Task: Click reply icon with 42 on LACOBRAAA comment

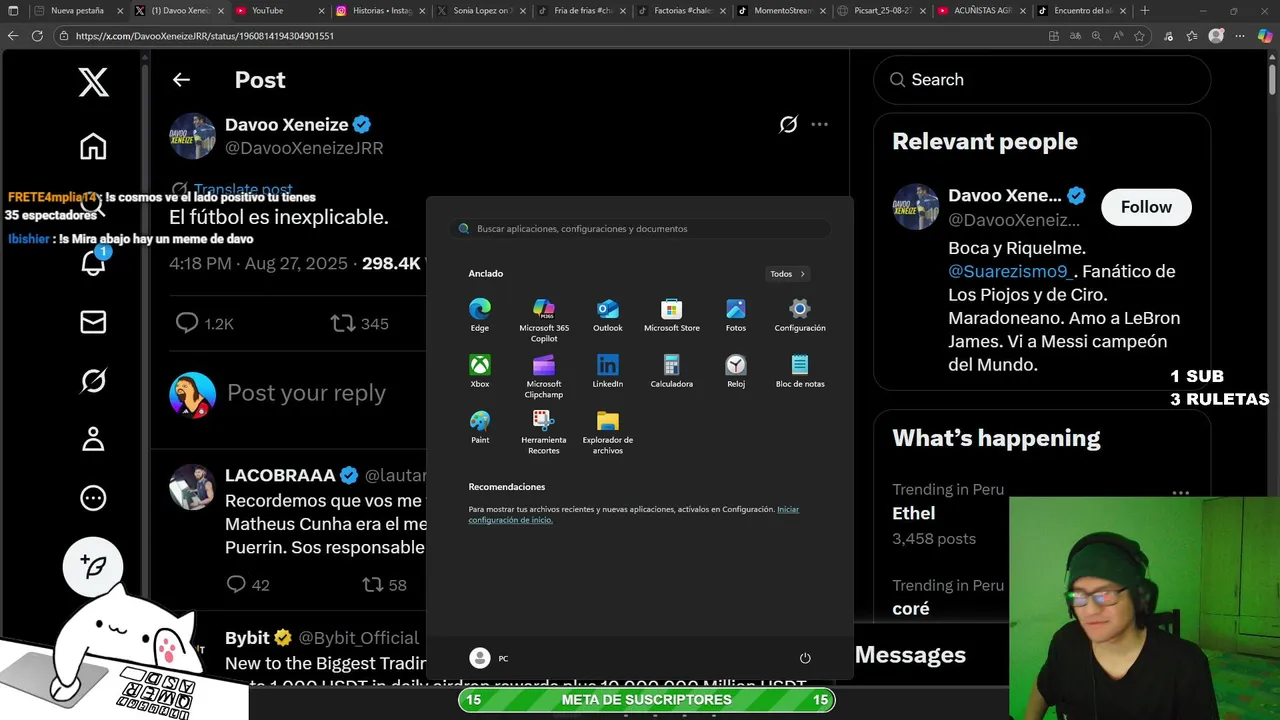Action: 236,584
